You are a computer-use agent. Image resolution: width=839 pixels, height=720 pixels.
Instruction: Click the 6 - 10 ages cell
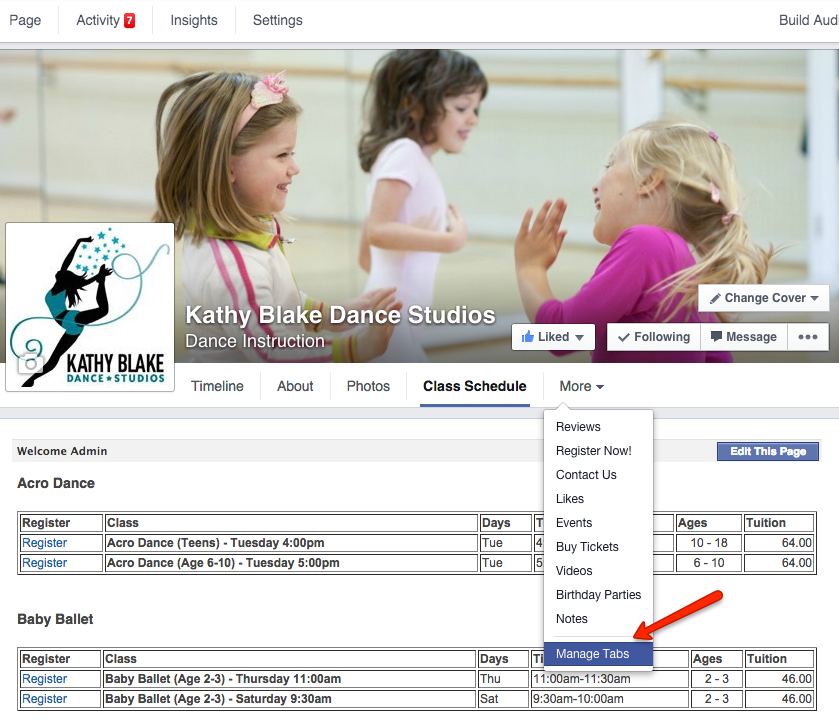(709, 563)
